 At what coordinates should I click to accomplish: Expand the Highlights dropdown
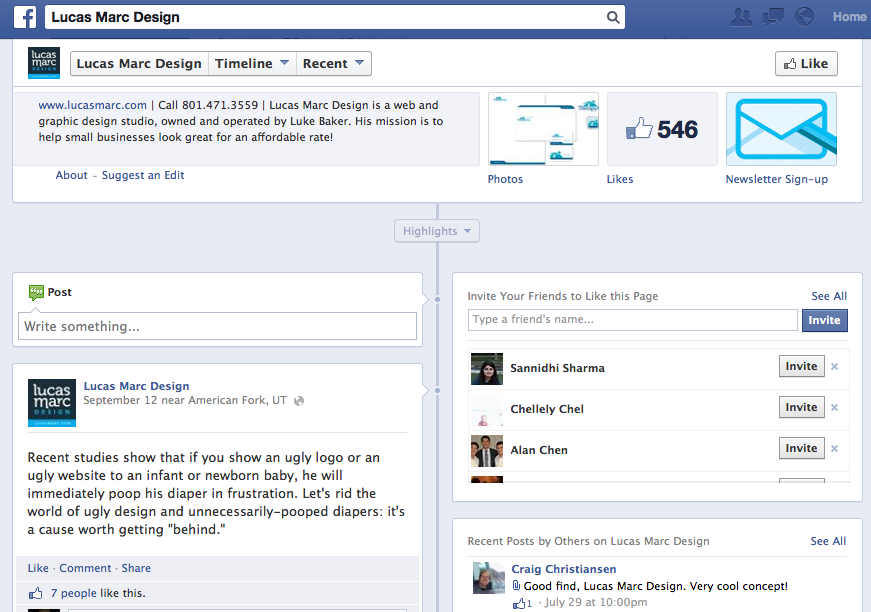pyautogui.click(x=437, y=231)
